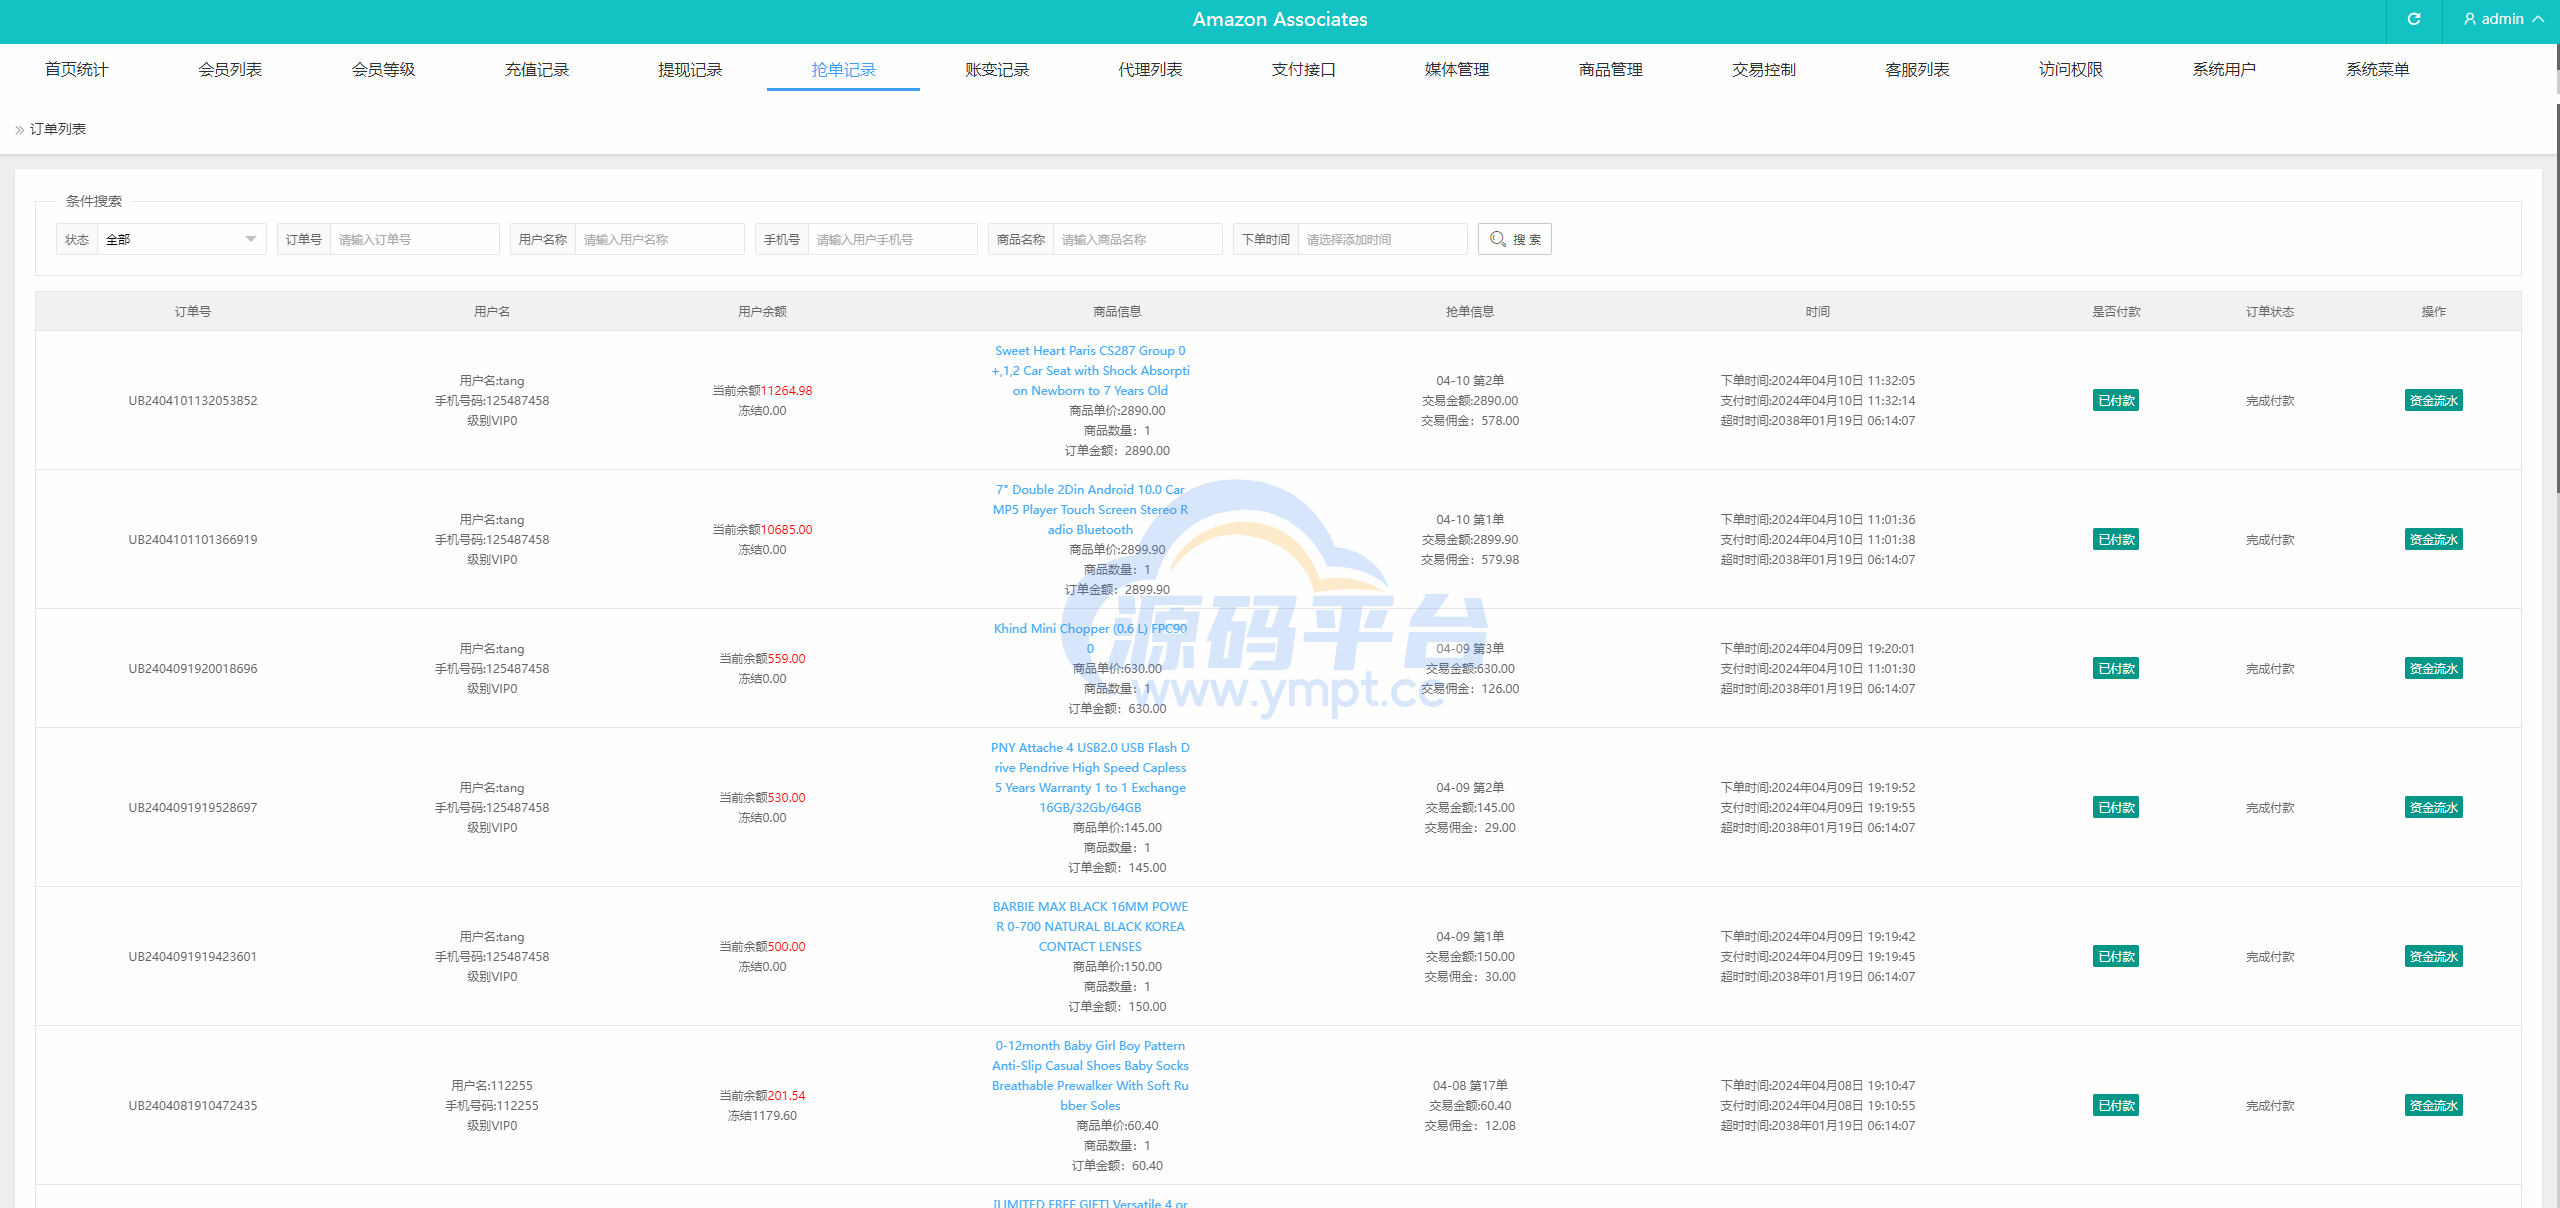Go to the 访问权限 tab

coord(2071,69)
